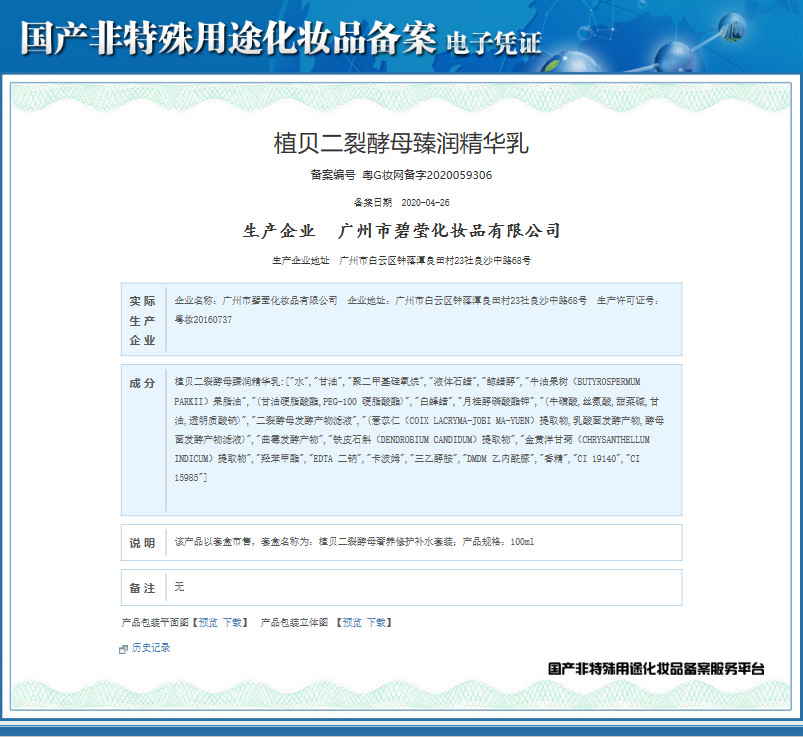Select the filing number 粤G妆网备字2020059306
The width and height of the screenshot is (803, 737).
(x=427, y=175)
